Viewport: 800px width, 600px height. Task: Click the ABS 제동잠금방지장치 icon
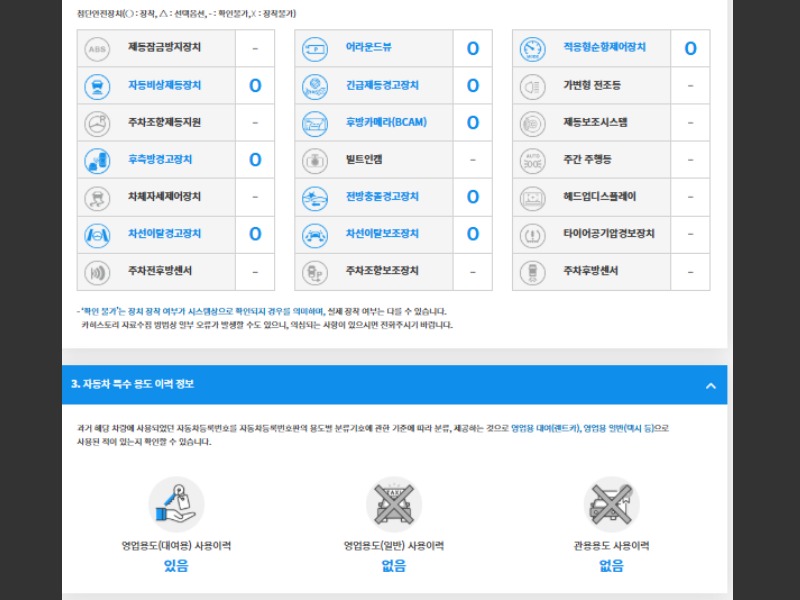pyautogui.click(x=97, y=48)
